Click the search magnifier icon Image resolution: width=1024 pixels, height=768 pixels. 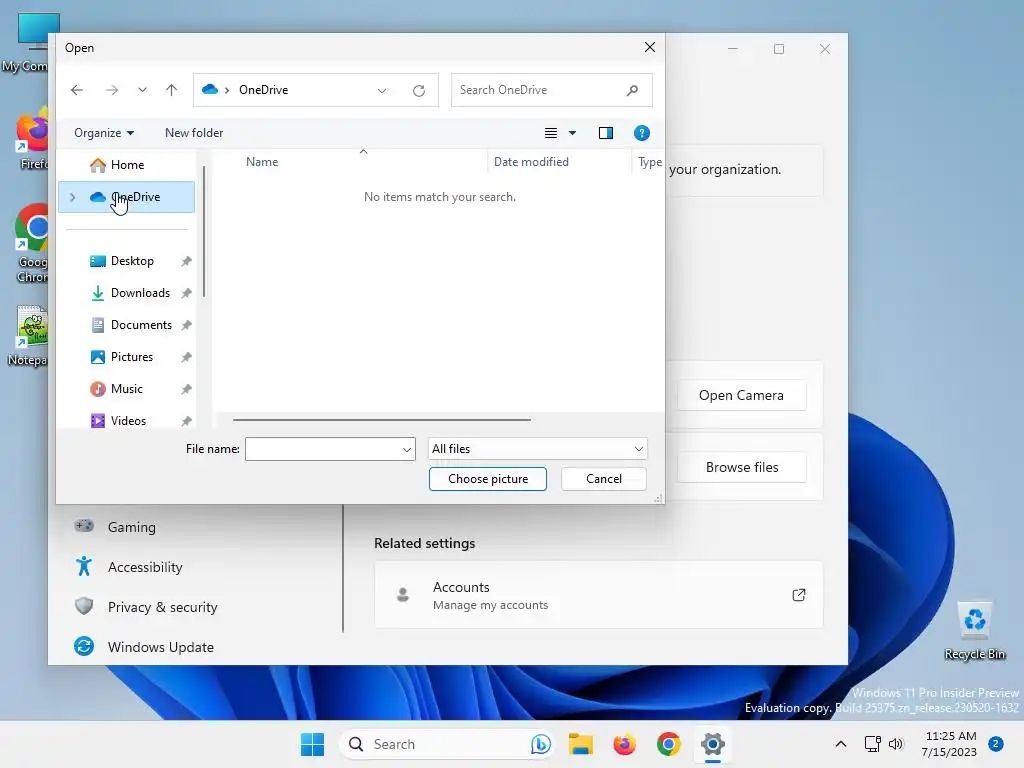632,90
